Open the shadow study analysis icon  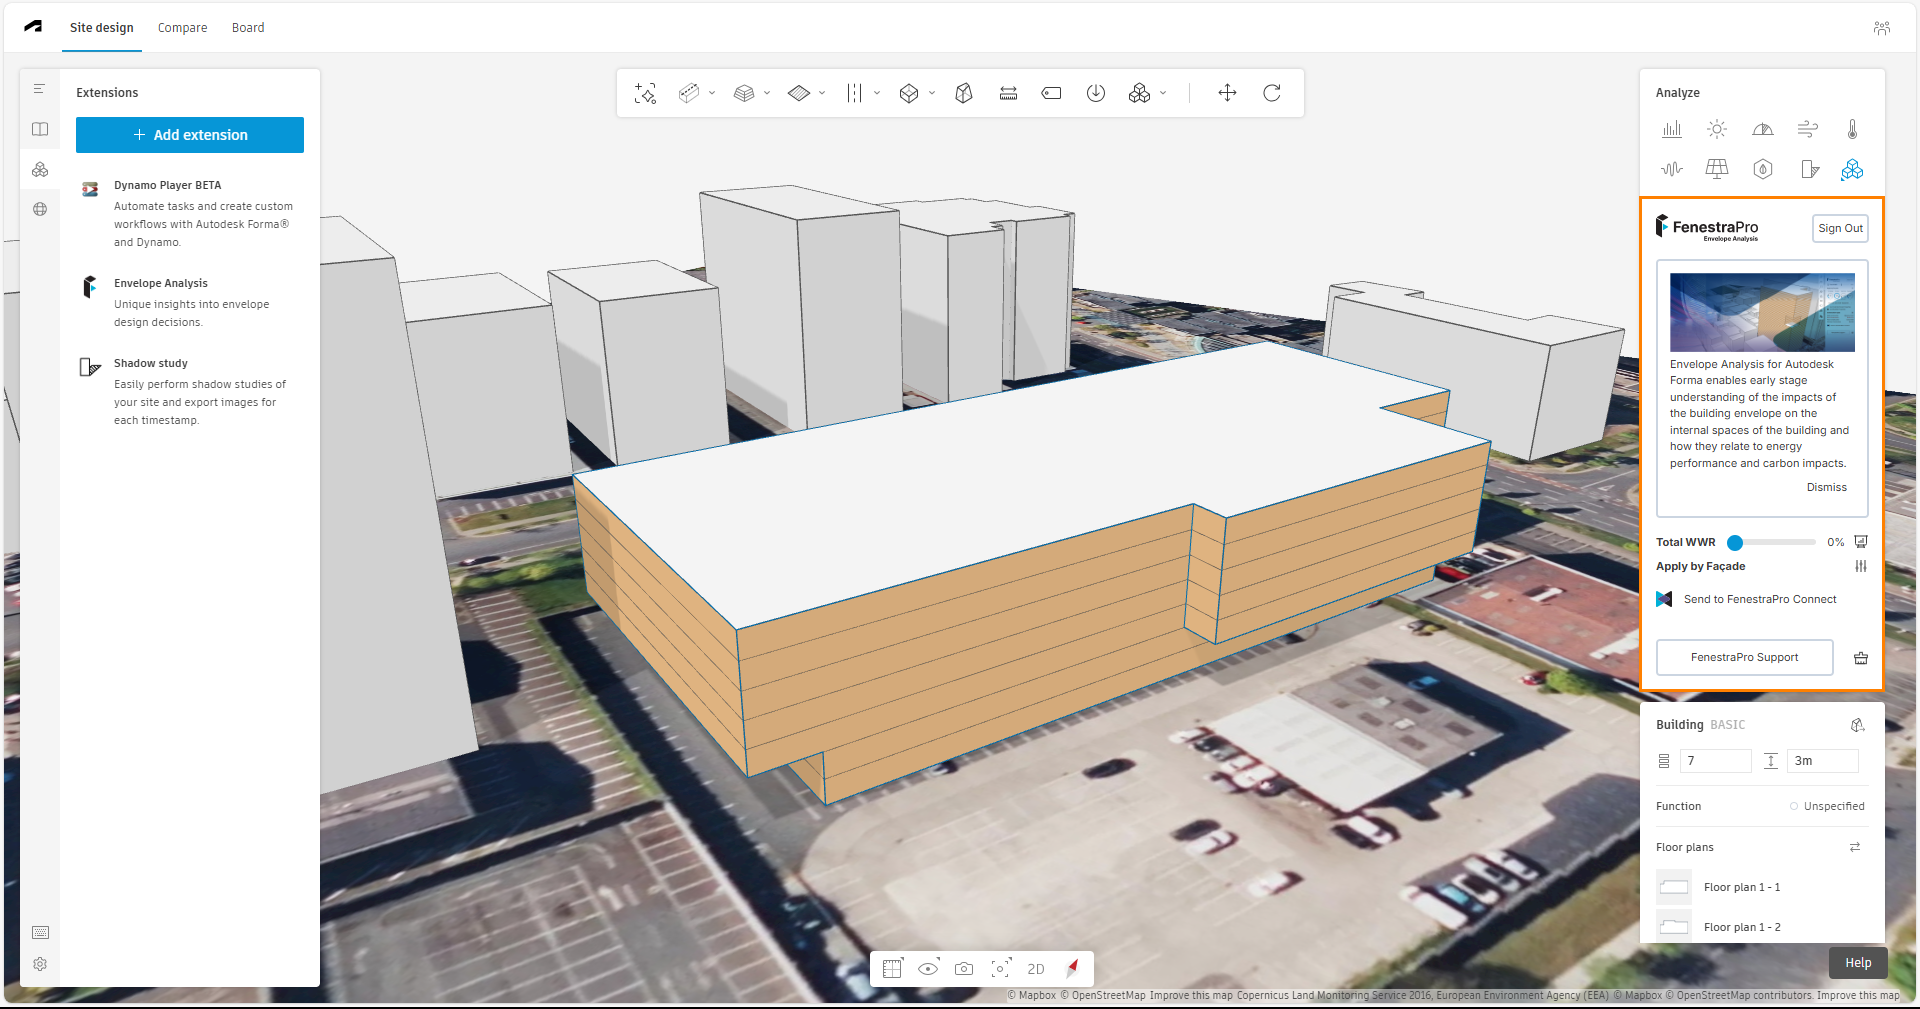click(x=1808, y=169)
